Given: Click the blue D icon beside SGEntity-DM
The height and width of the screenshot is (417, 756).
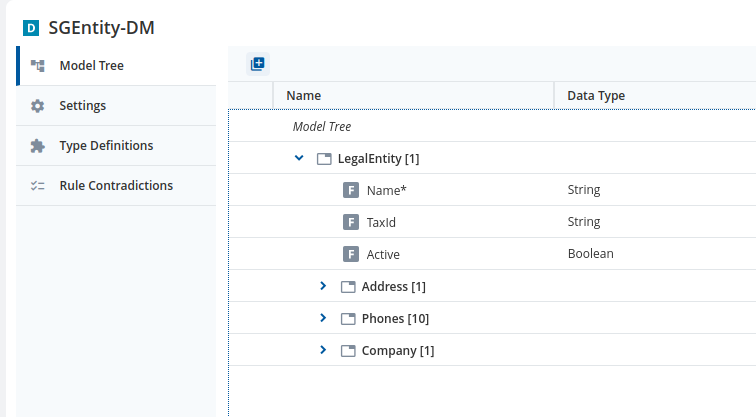Looking at the screenshot, I should [x=31, y=28].
